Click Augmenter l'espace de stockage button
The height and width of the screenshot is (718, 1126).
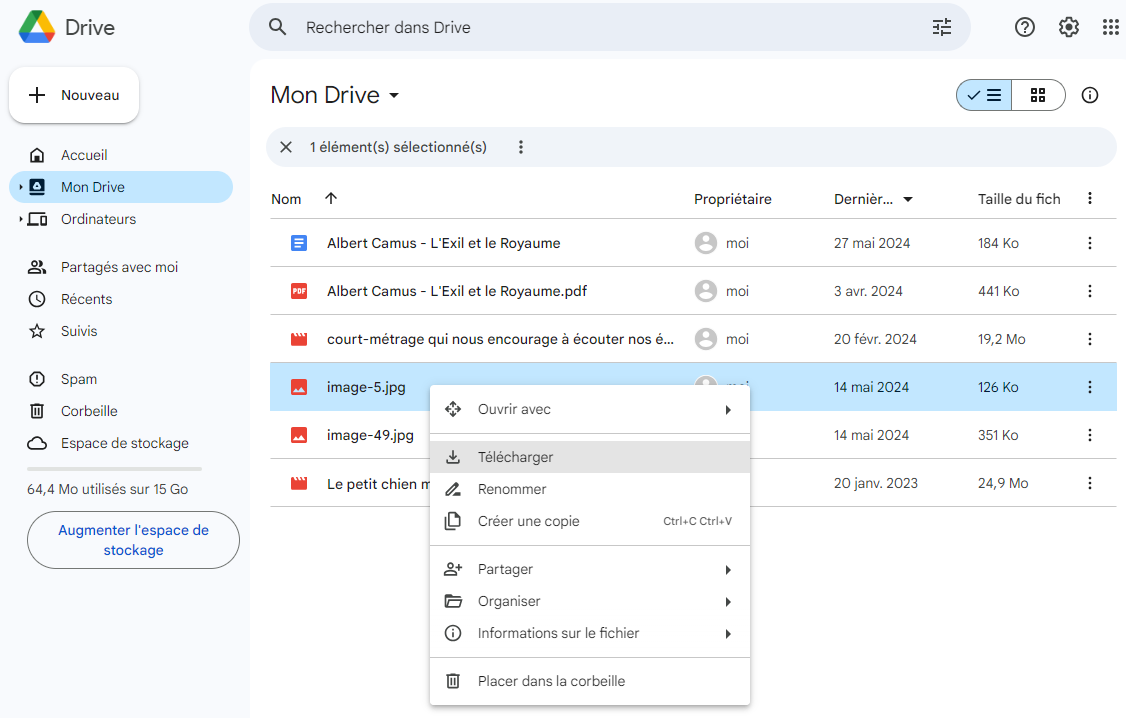133,540
